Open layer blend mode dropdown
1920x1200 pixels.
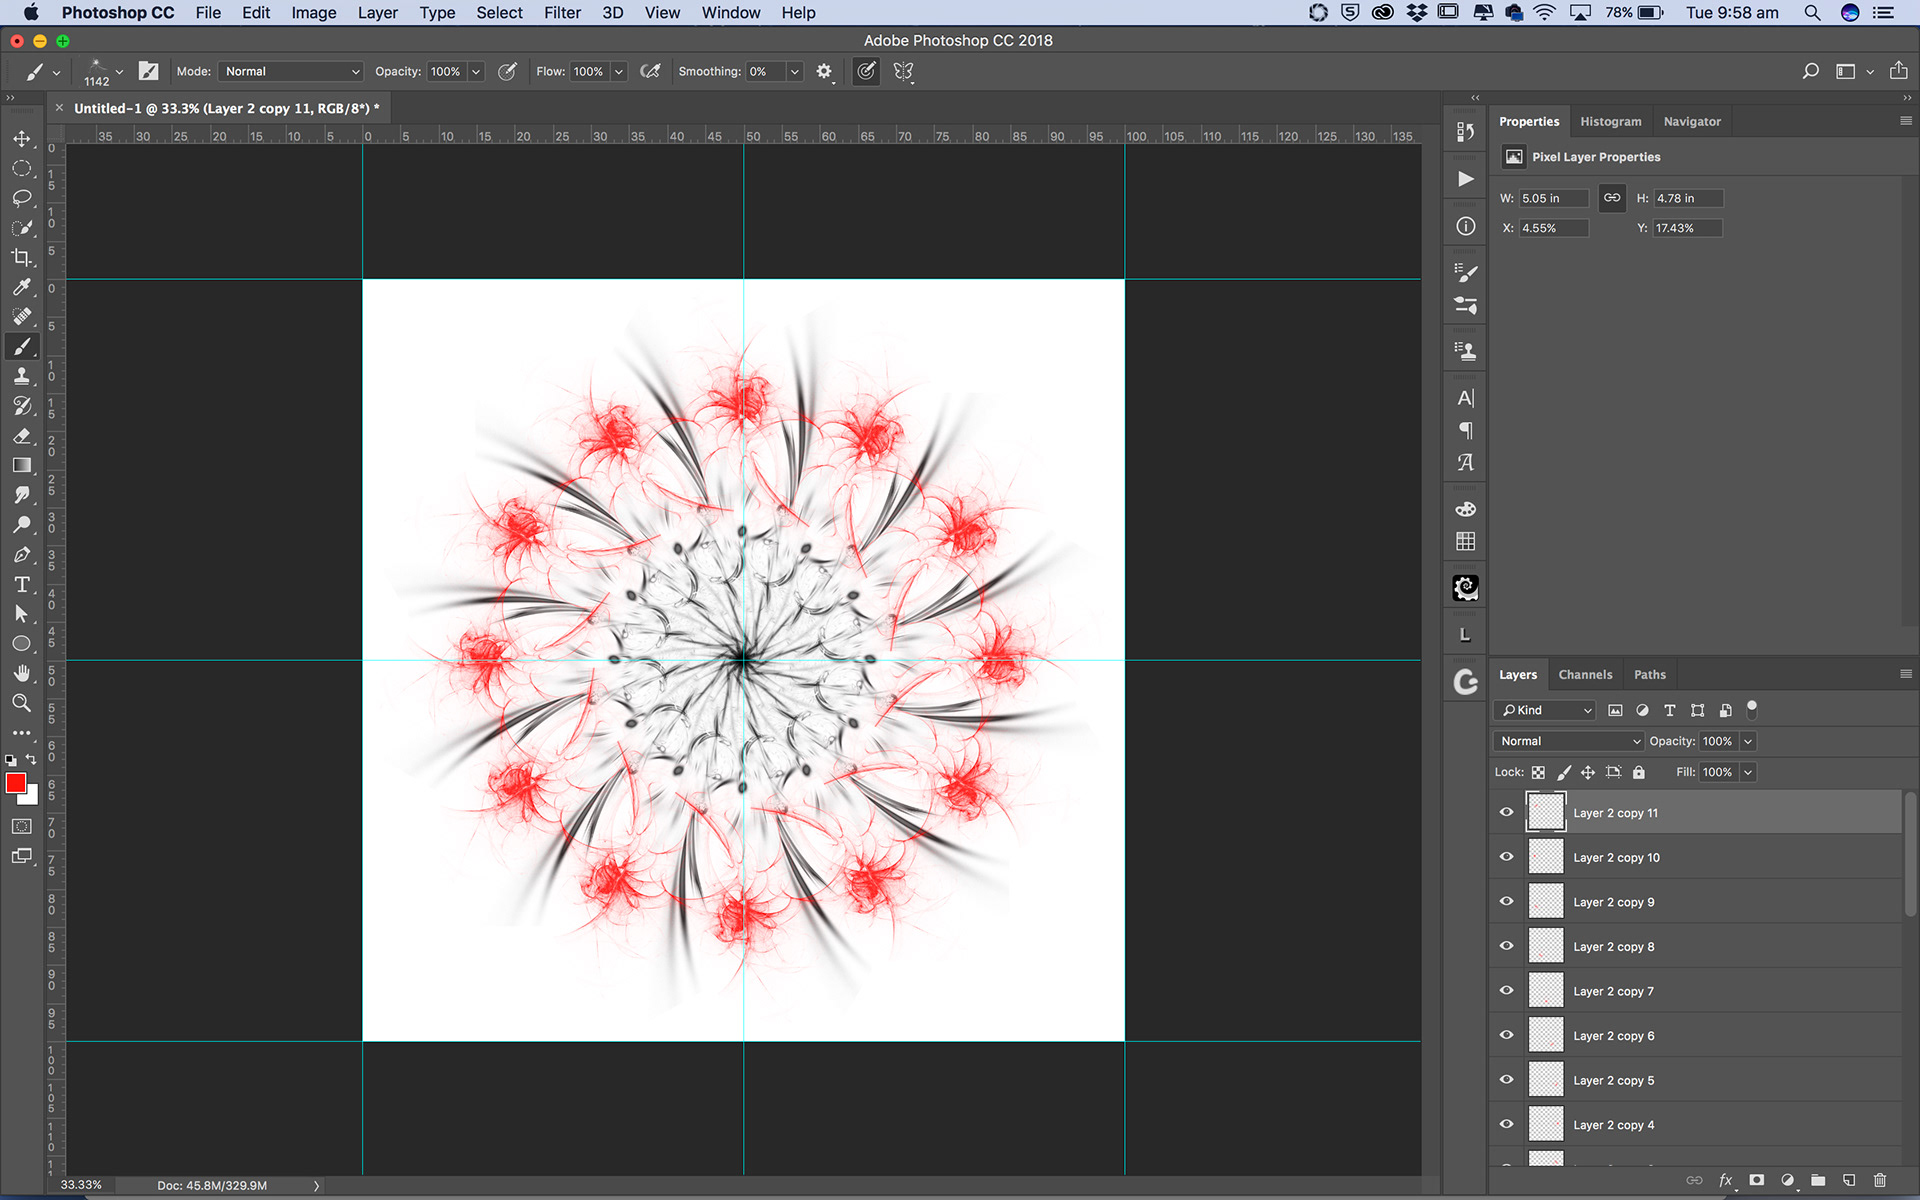tap(1568, 741)
